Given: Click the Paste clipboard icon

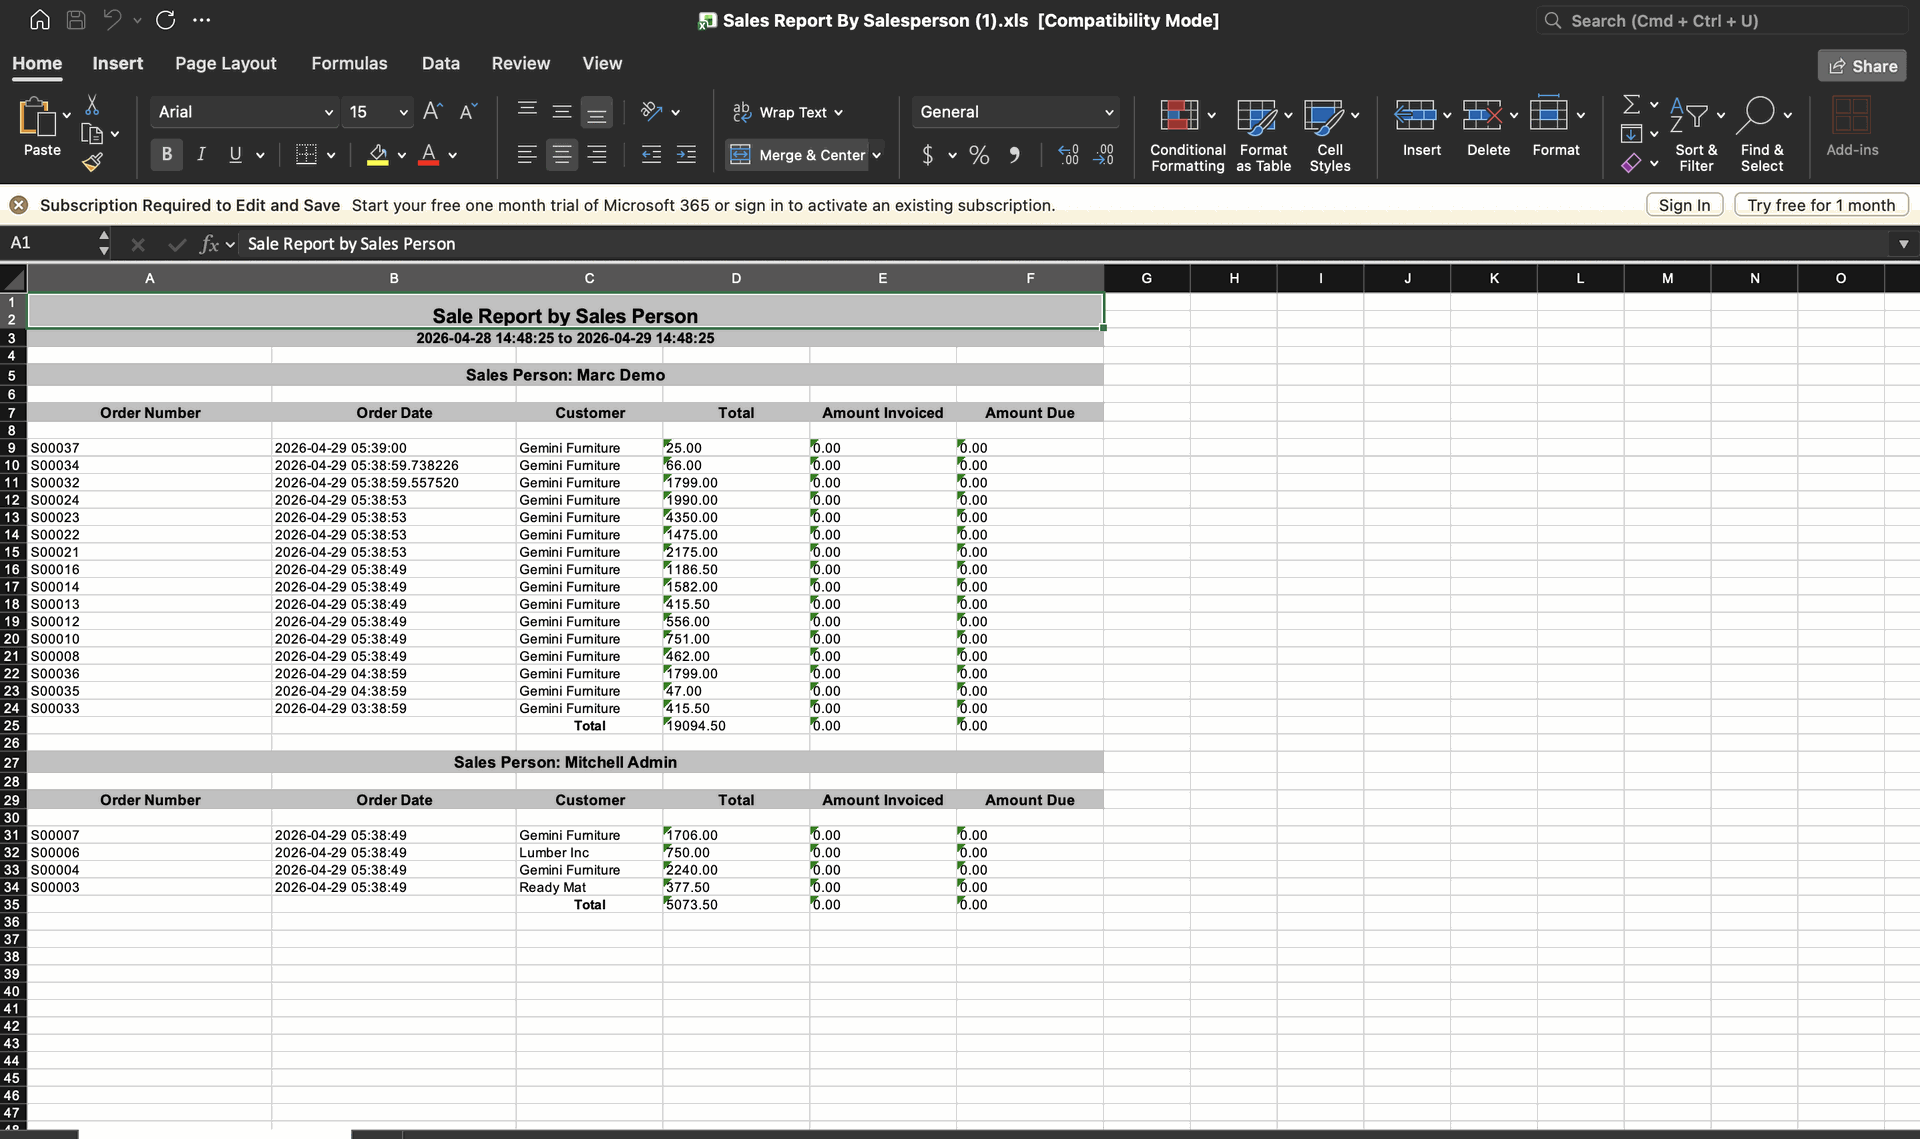Looking at the screenshot, I should (x=38, y=117).
